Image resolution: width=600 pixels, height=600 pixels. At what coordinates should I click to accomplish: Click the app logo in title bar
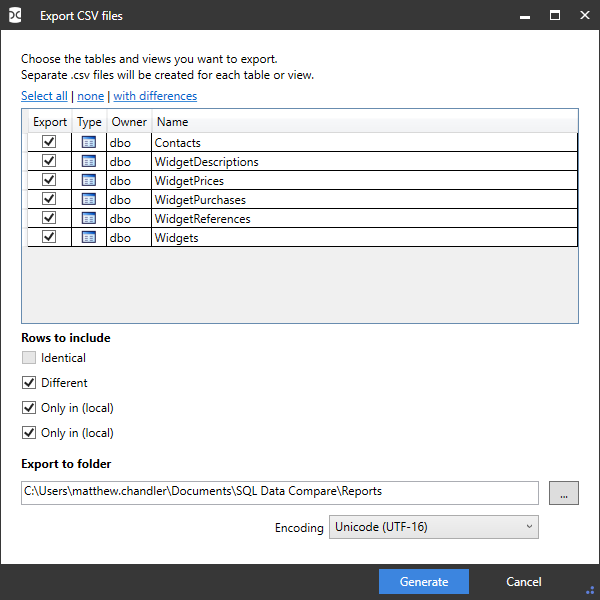(x=16, y=16)
